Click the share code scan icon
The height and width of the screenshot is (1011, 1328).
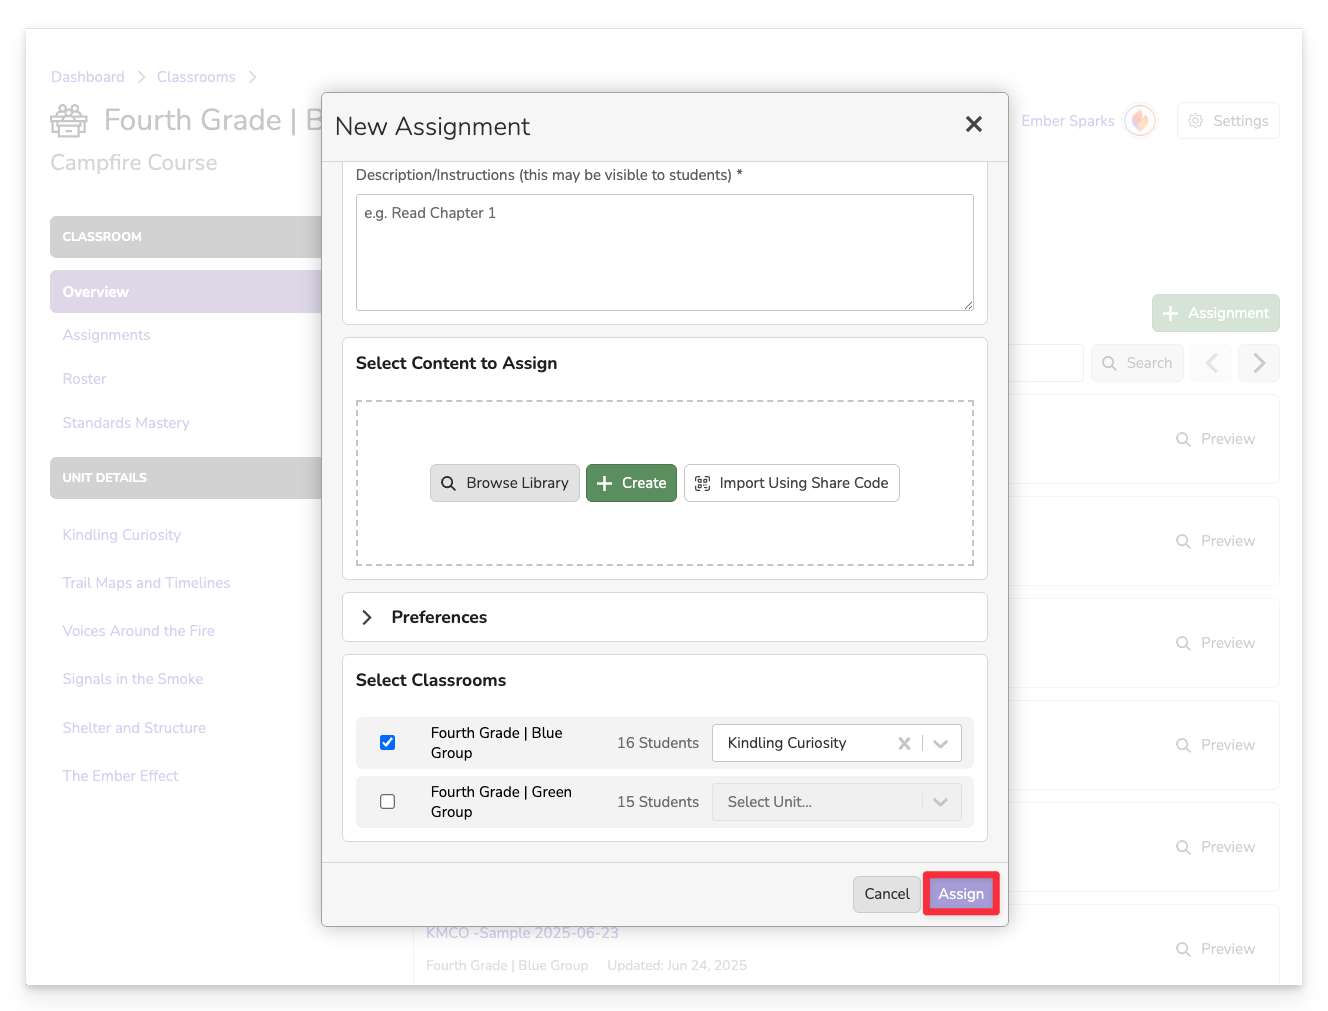click(x=702, y=483)
